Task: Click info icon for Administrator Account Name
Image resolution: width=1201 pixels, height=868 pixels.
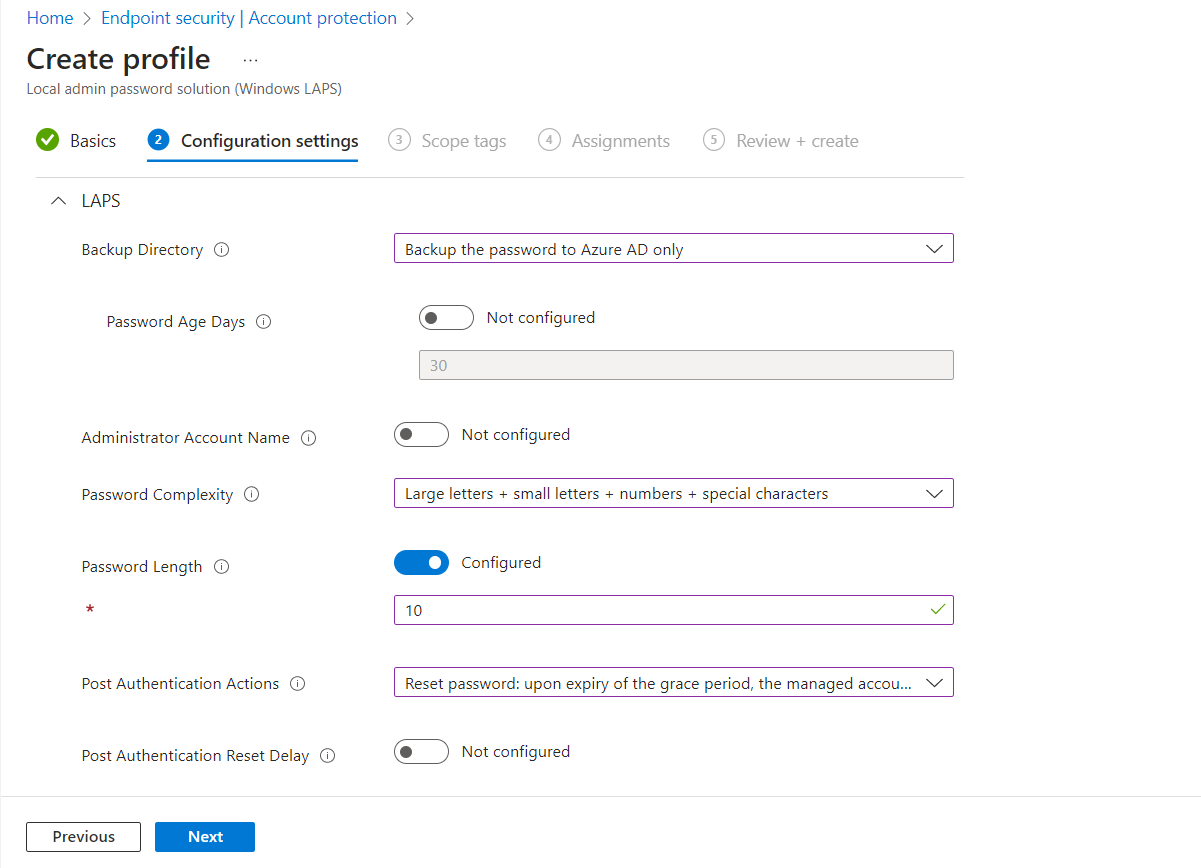Action: pyautogui.click(x=309, y=438)
